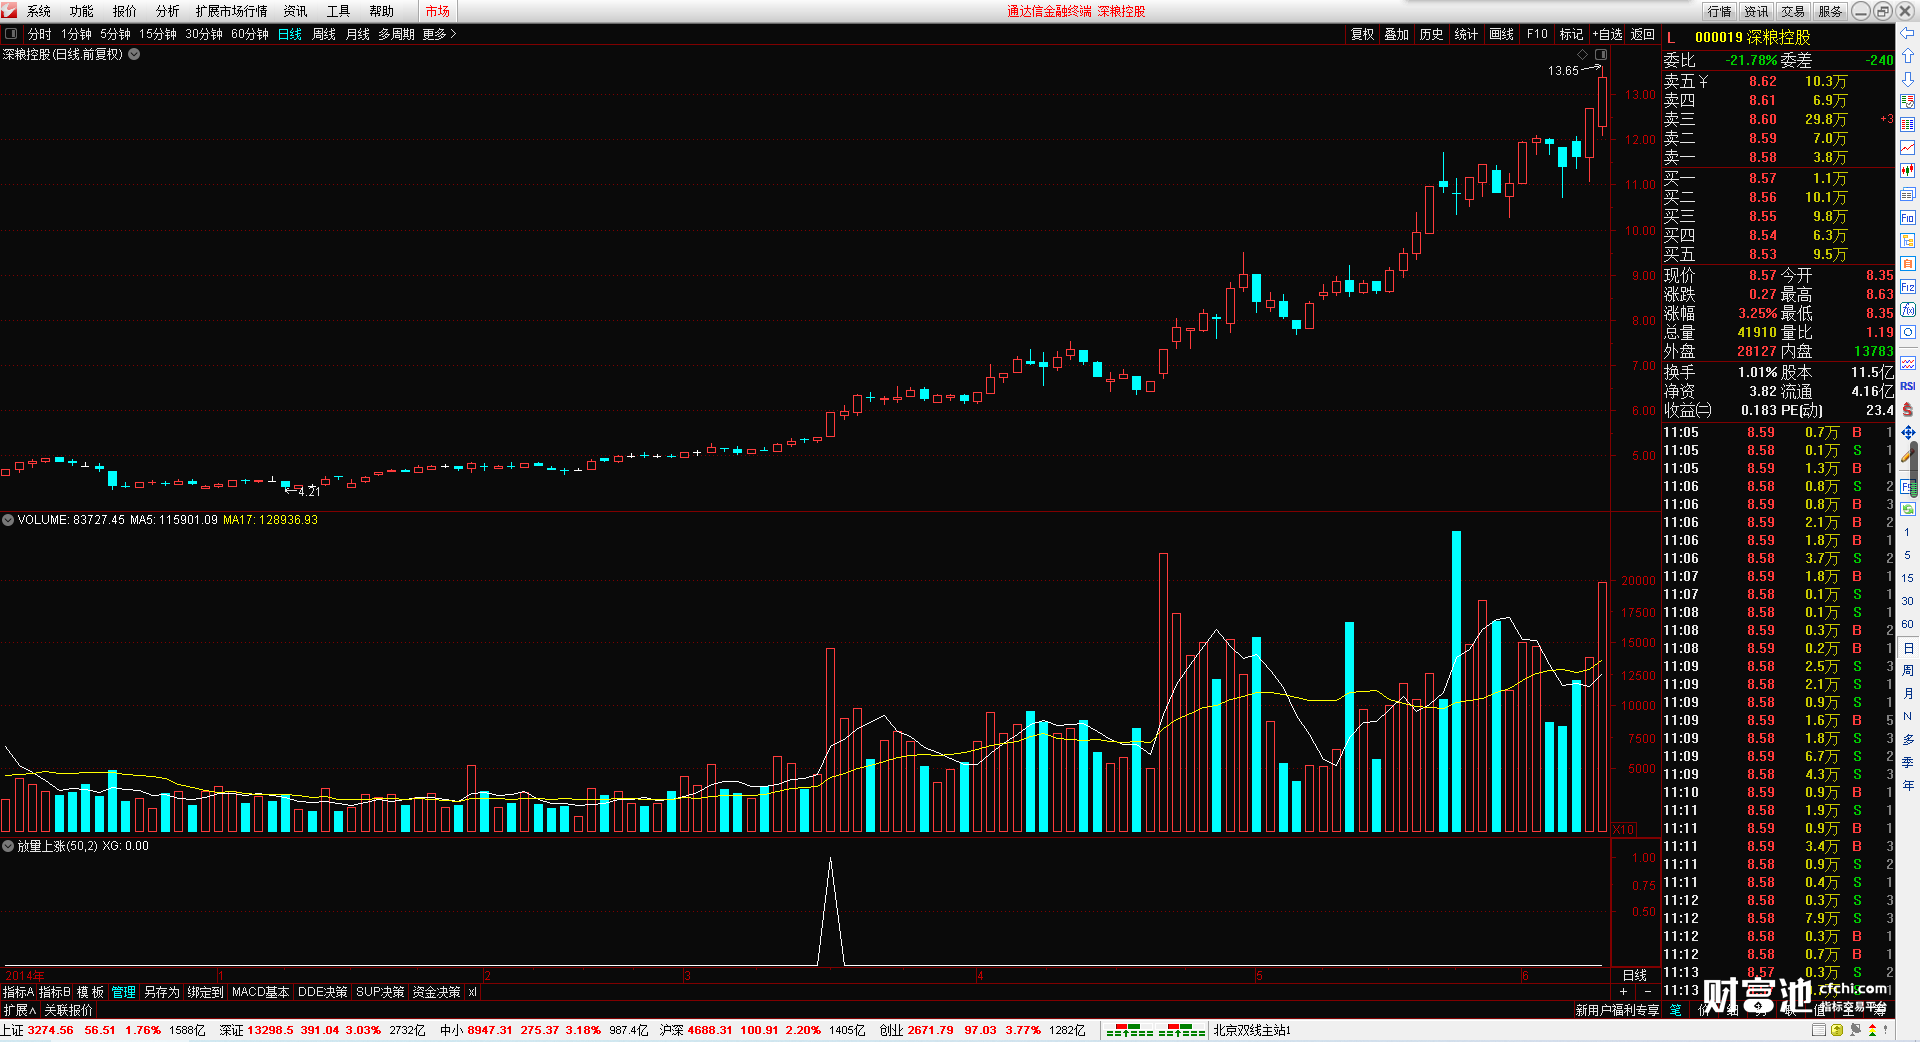Open dropdown beside 深粮控股(日线 前复权) title
The width and height of the screenshot is (1920, 1042).
[134, 54]
